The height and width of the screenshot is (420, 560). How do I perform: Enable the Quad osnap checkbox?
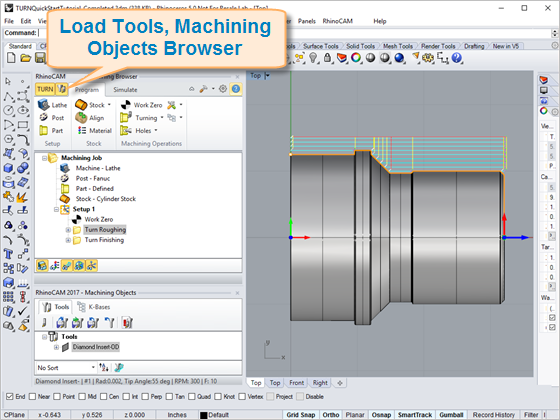coord(192,396)
